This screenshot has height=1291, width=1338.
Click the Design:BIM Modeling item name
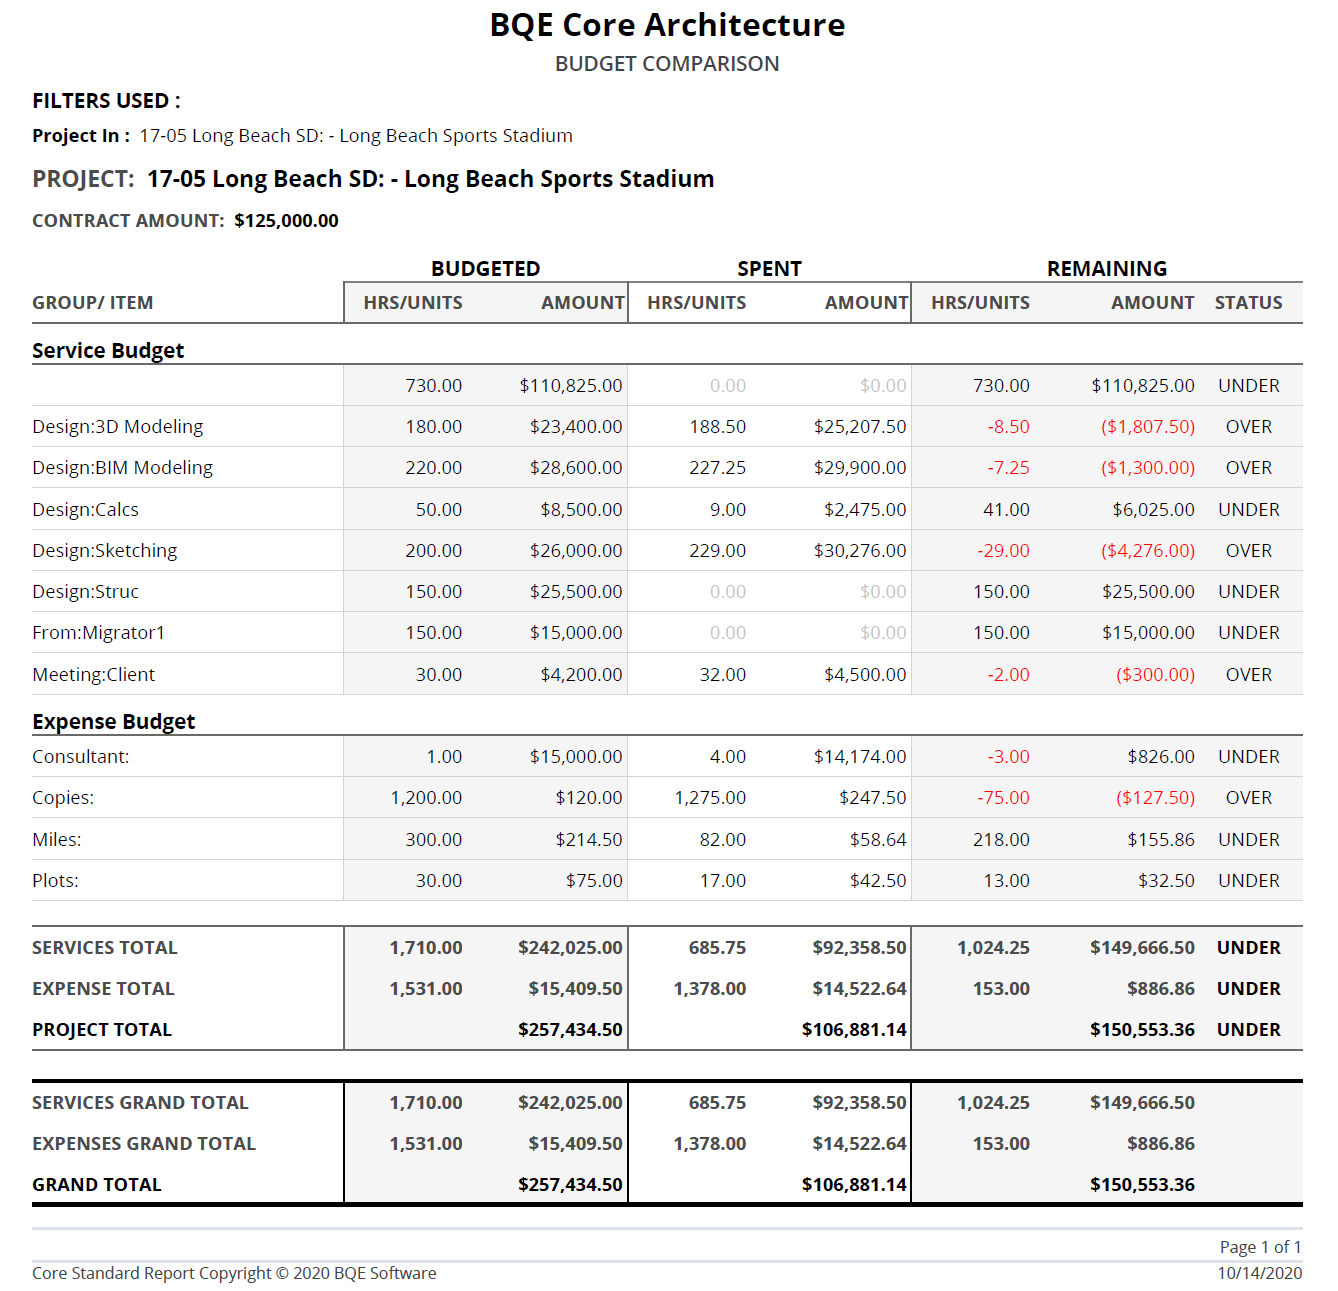click(x=122, y=468)
